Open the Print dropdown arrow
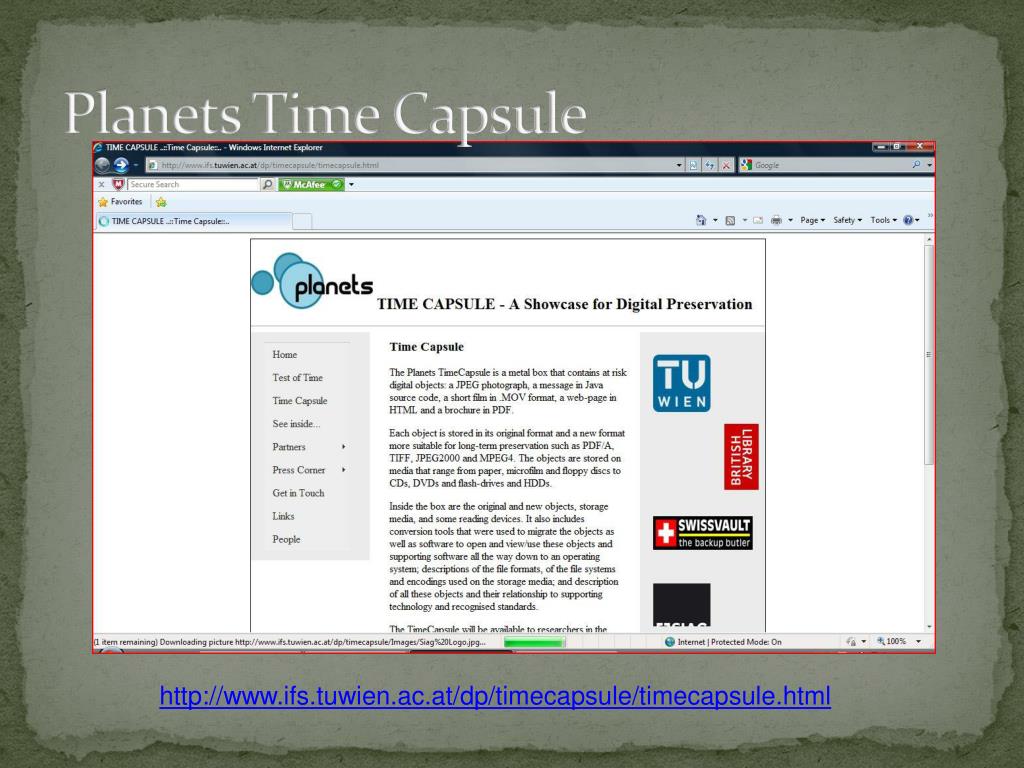Image resolution: width=1024 pixels, height=768 pixels. [790, 221]
